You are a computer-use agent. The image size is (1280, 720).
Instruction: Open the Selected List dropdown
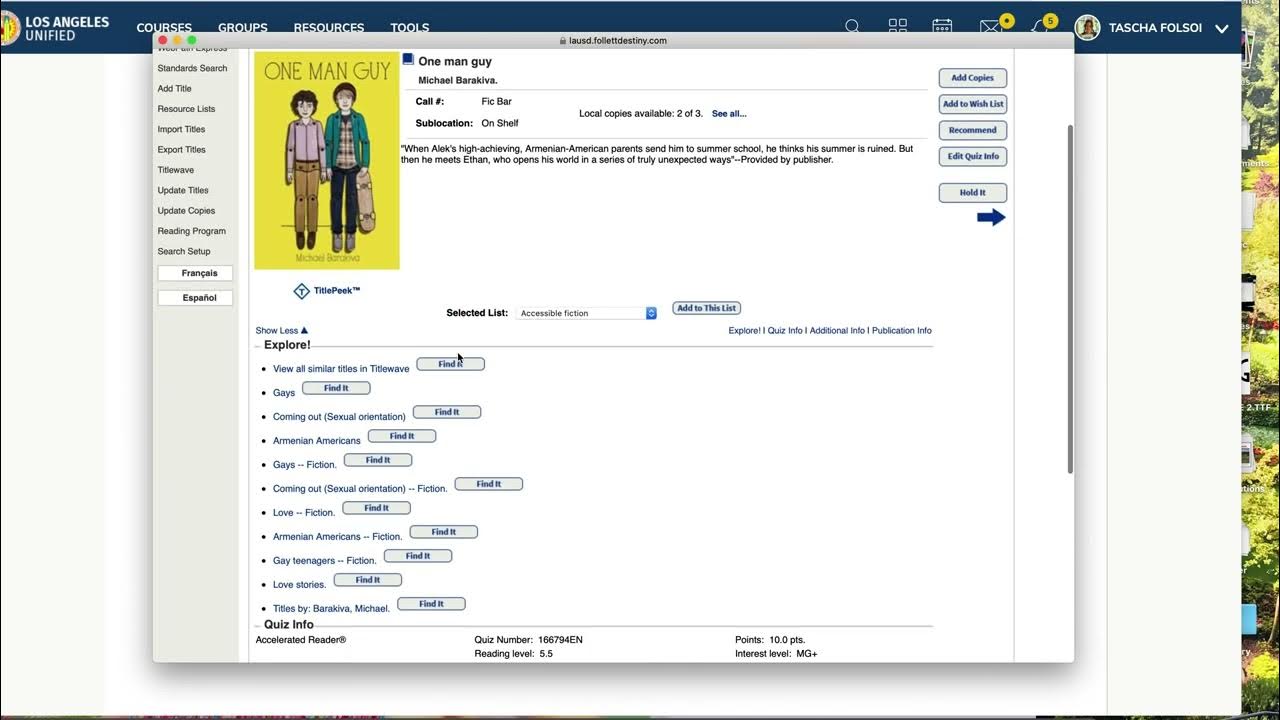pos(587,313)
